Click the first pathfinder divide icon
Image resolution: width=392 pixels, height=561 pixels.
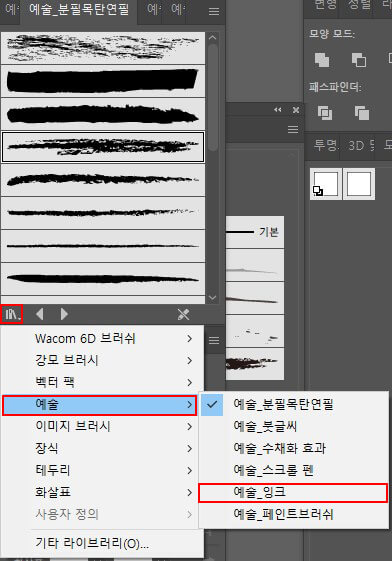(325, 113)
